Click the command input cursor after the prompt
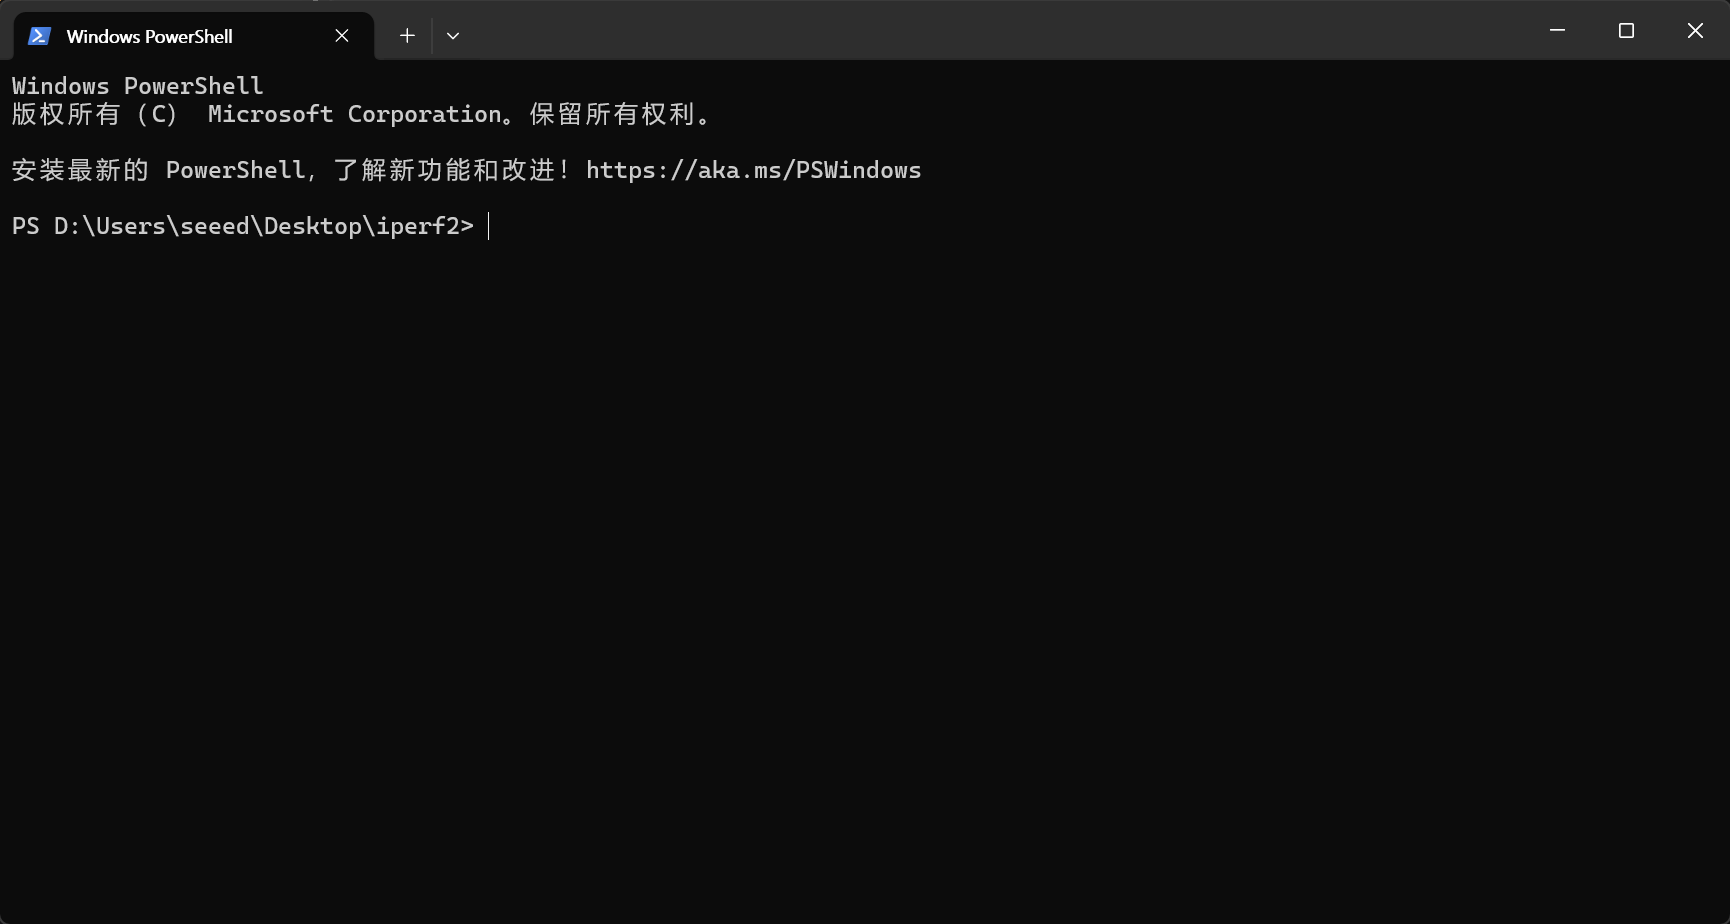 (489, 227)
